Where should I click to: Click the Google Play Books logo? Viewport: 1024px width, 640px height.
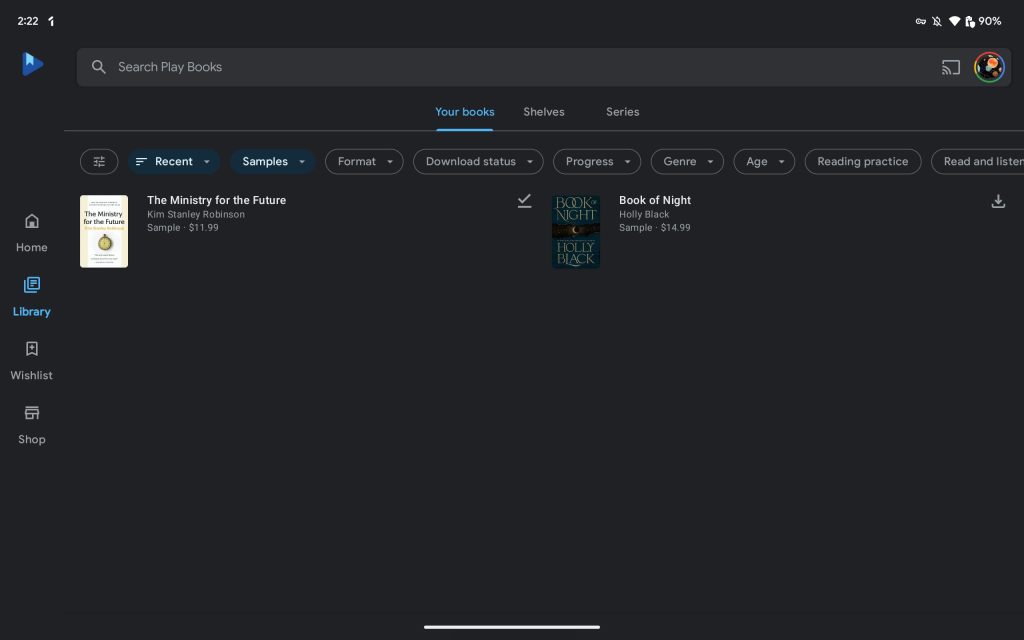[x=32, y=64]
